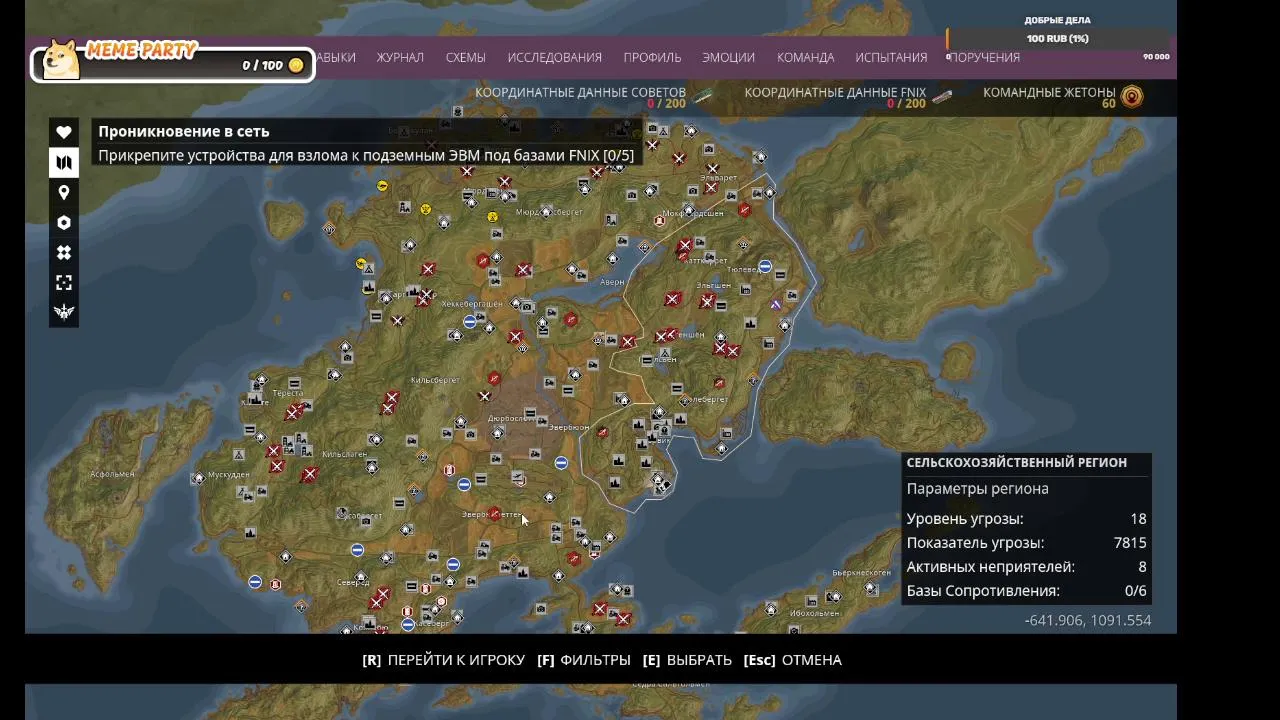Click the Бьеркнескоген label on map
This screenshot has width=1280, height=720.
pyautogui.click(x=861, y=573)
